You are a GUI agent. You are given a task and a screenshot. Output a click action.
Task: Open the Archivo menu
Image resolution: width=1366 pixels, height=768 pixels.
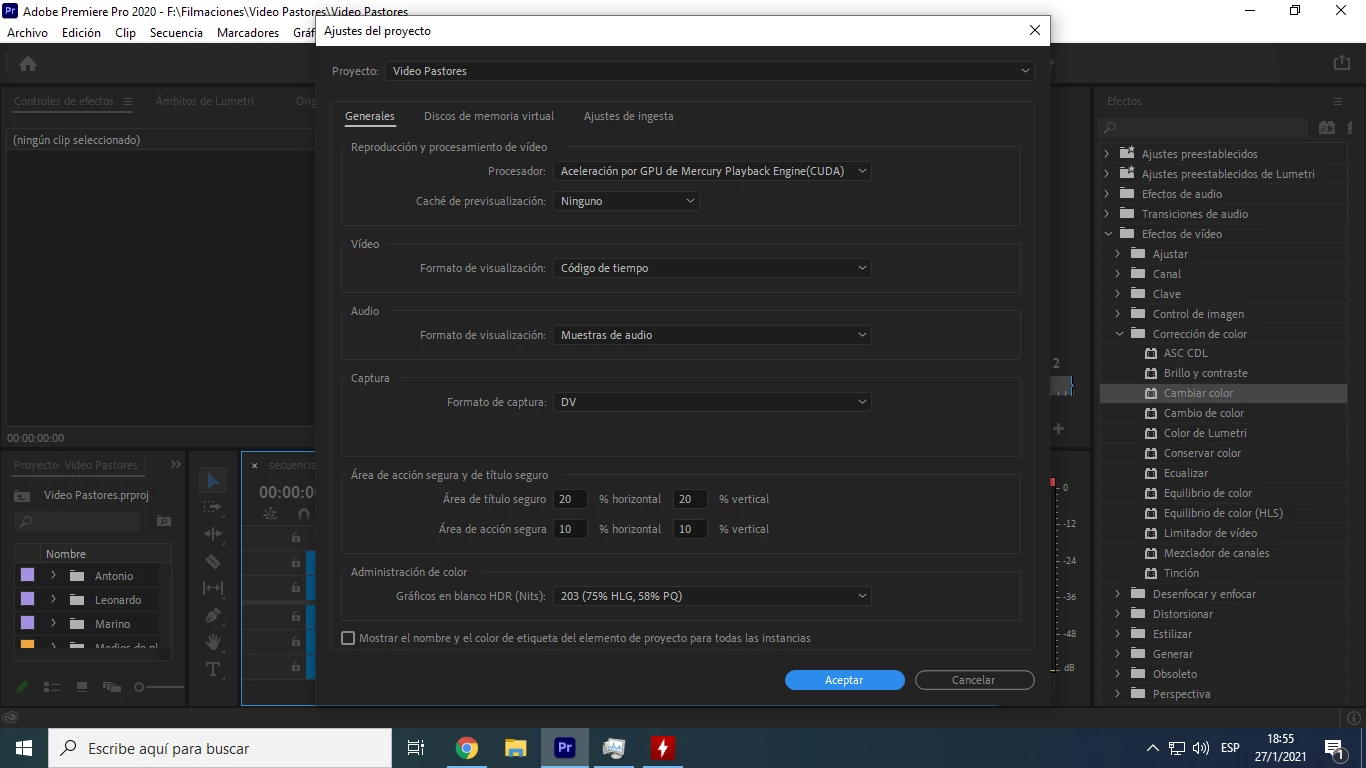click(x=28, y=33)
